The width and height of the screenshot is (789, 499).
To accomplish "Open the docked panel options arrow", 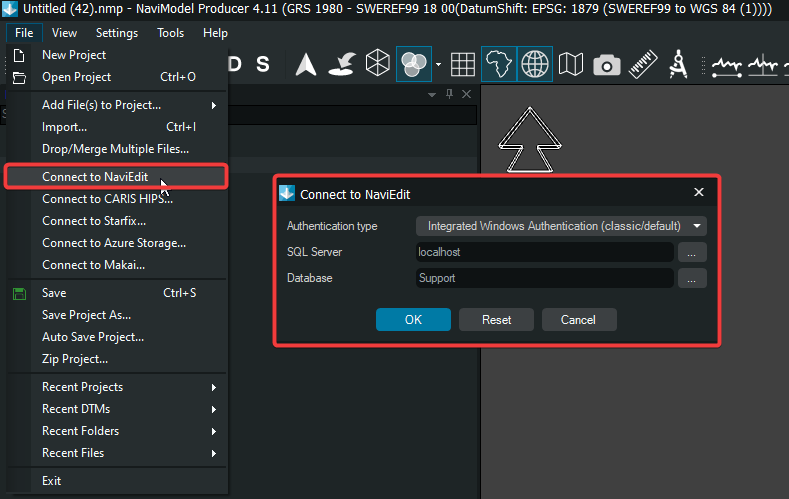I will coord(432,95).
